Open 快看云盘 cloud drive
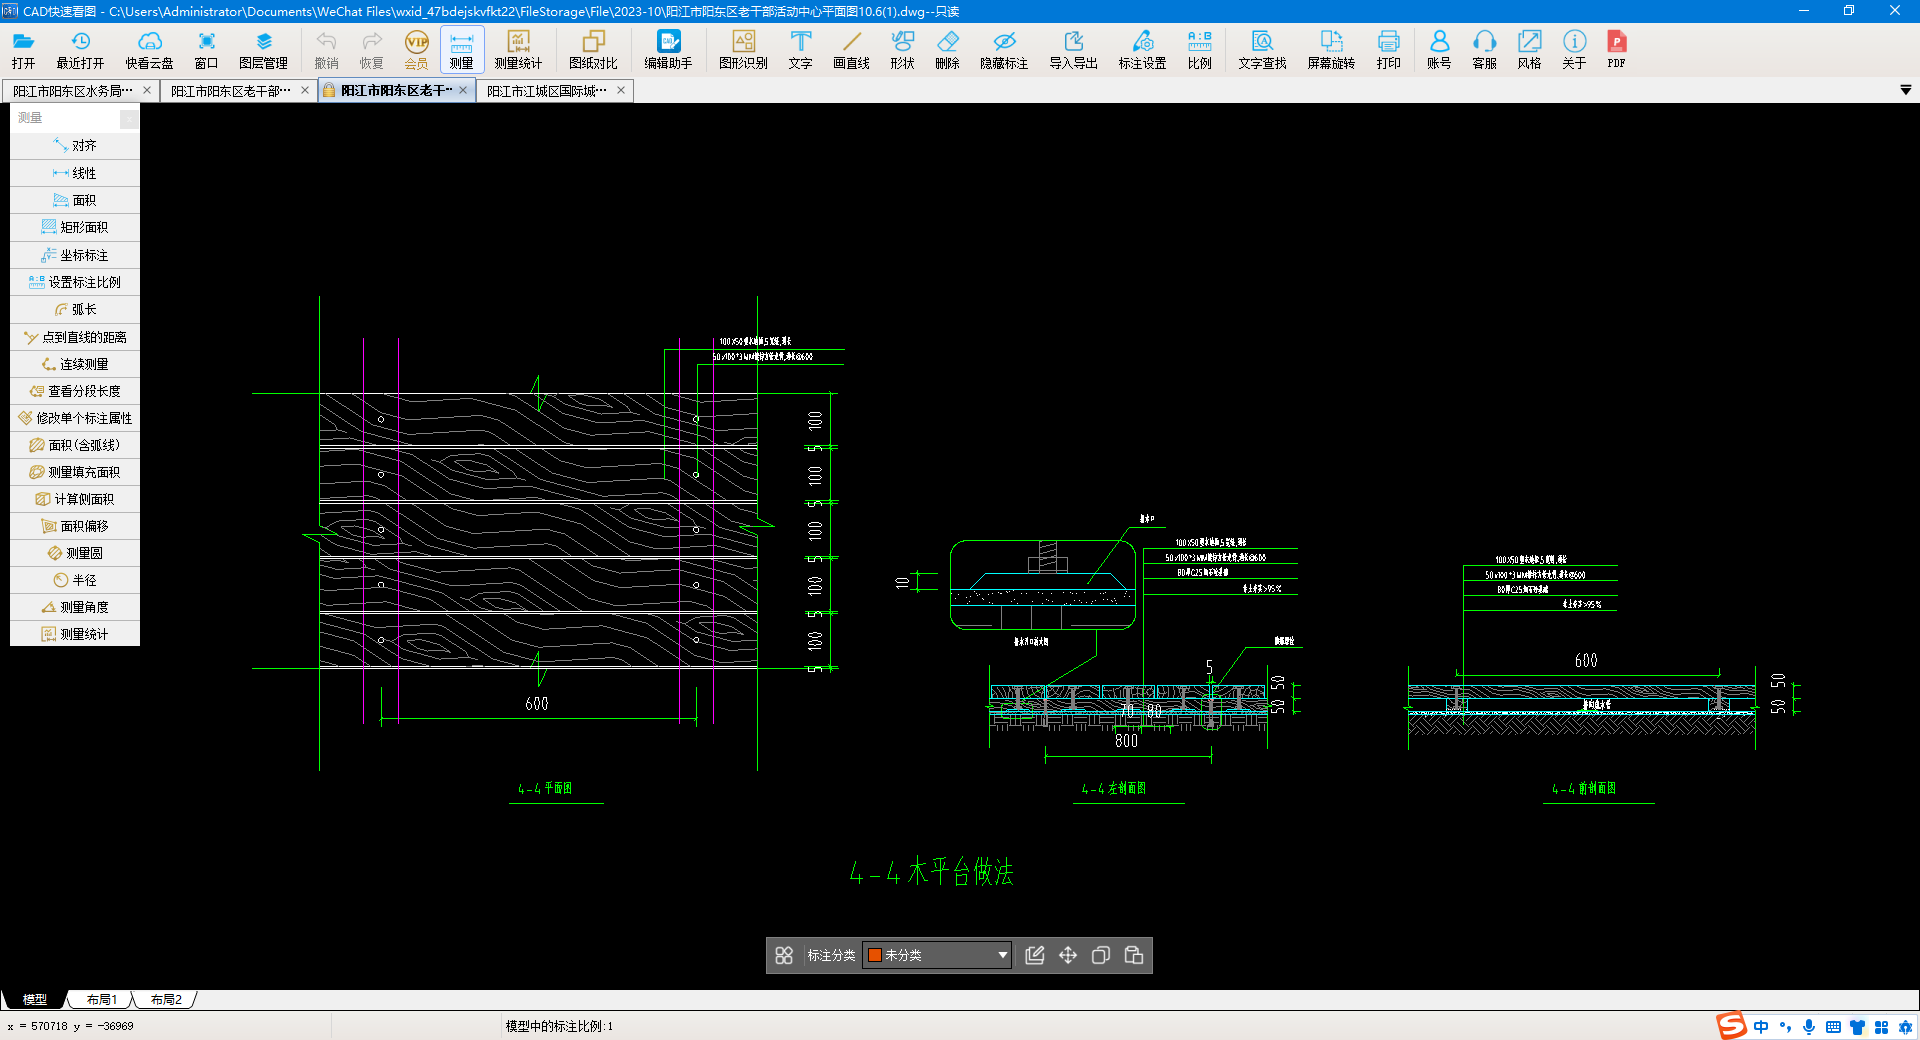This screenshot has width=1920, height=1040. pos(149,49)
